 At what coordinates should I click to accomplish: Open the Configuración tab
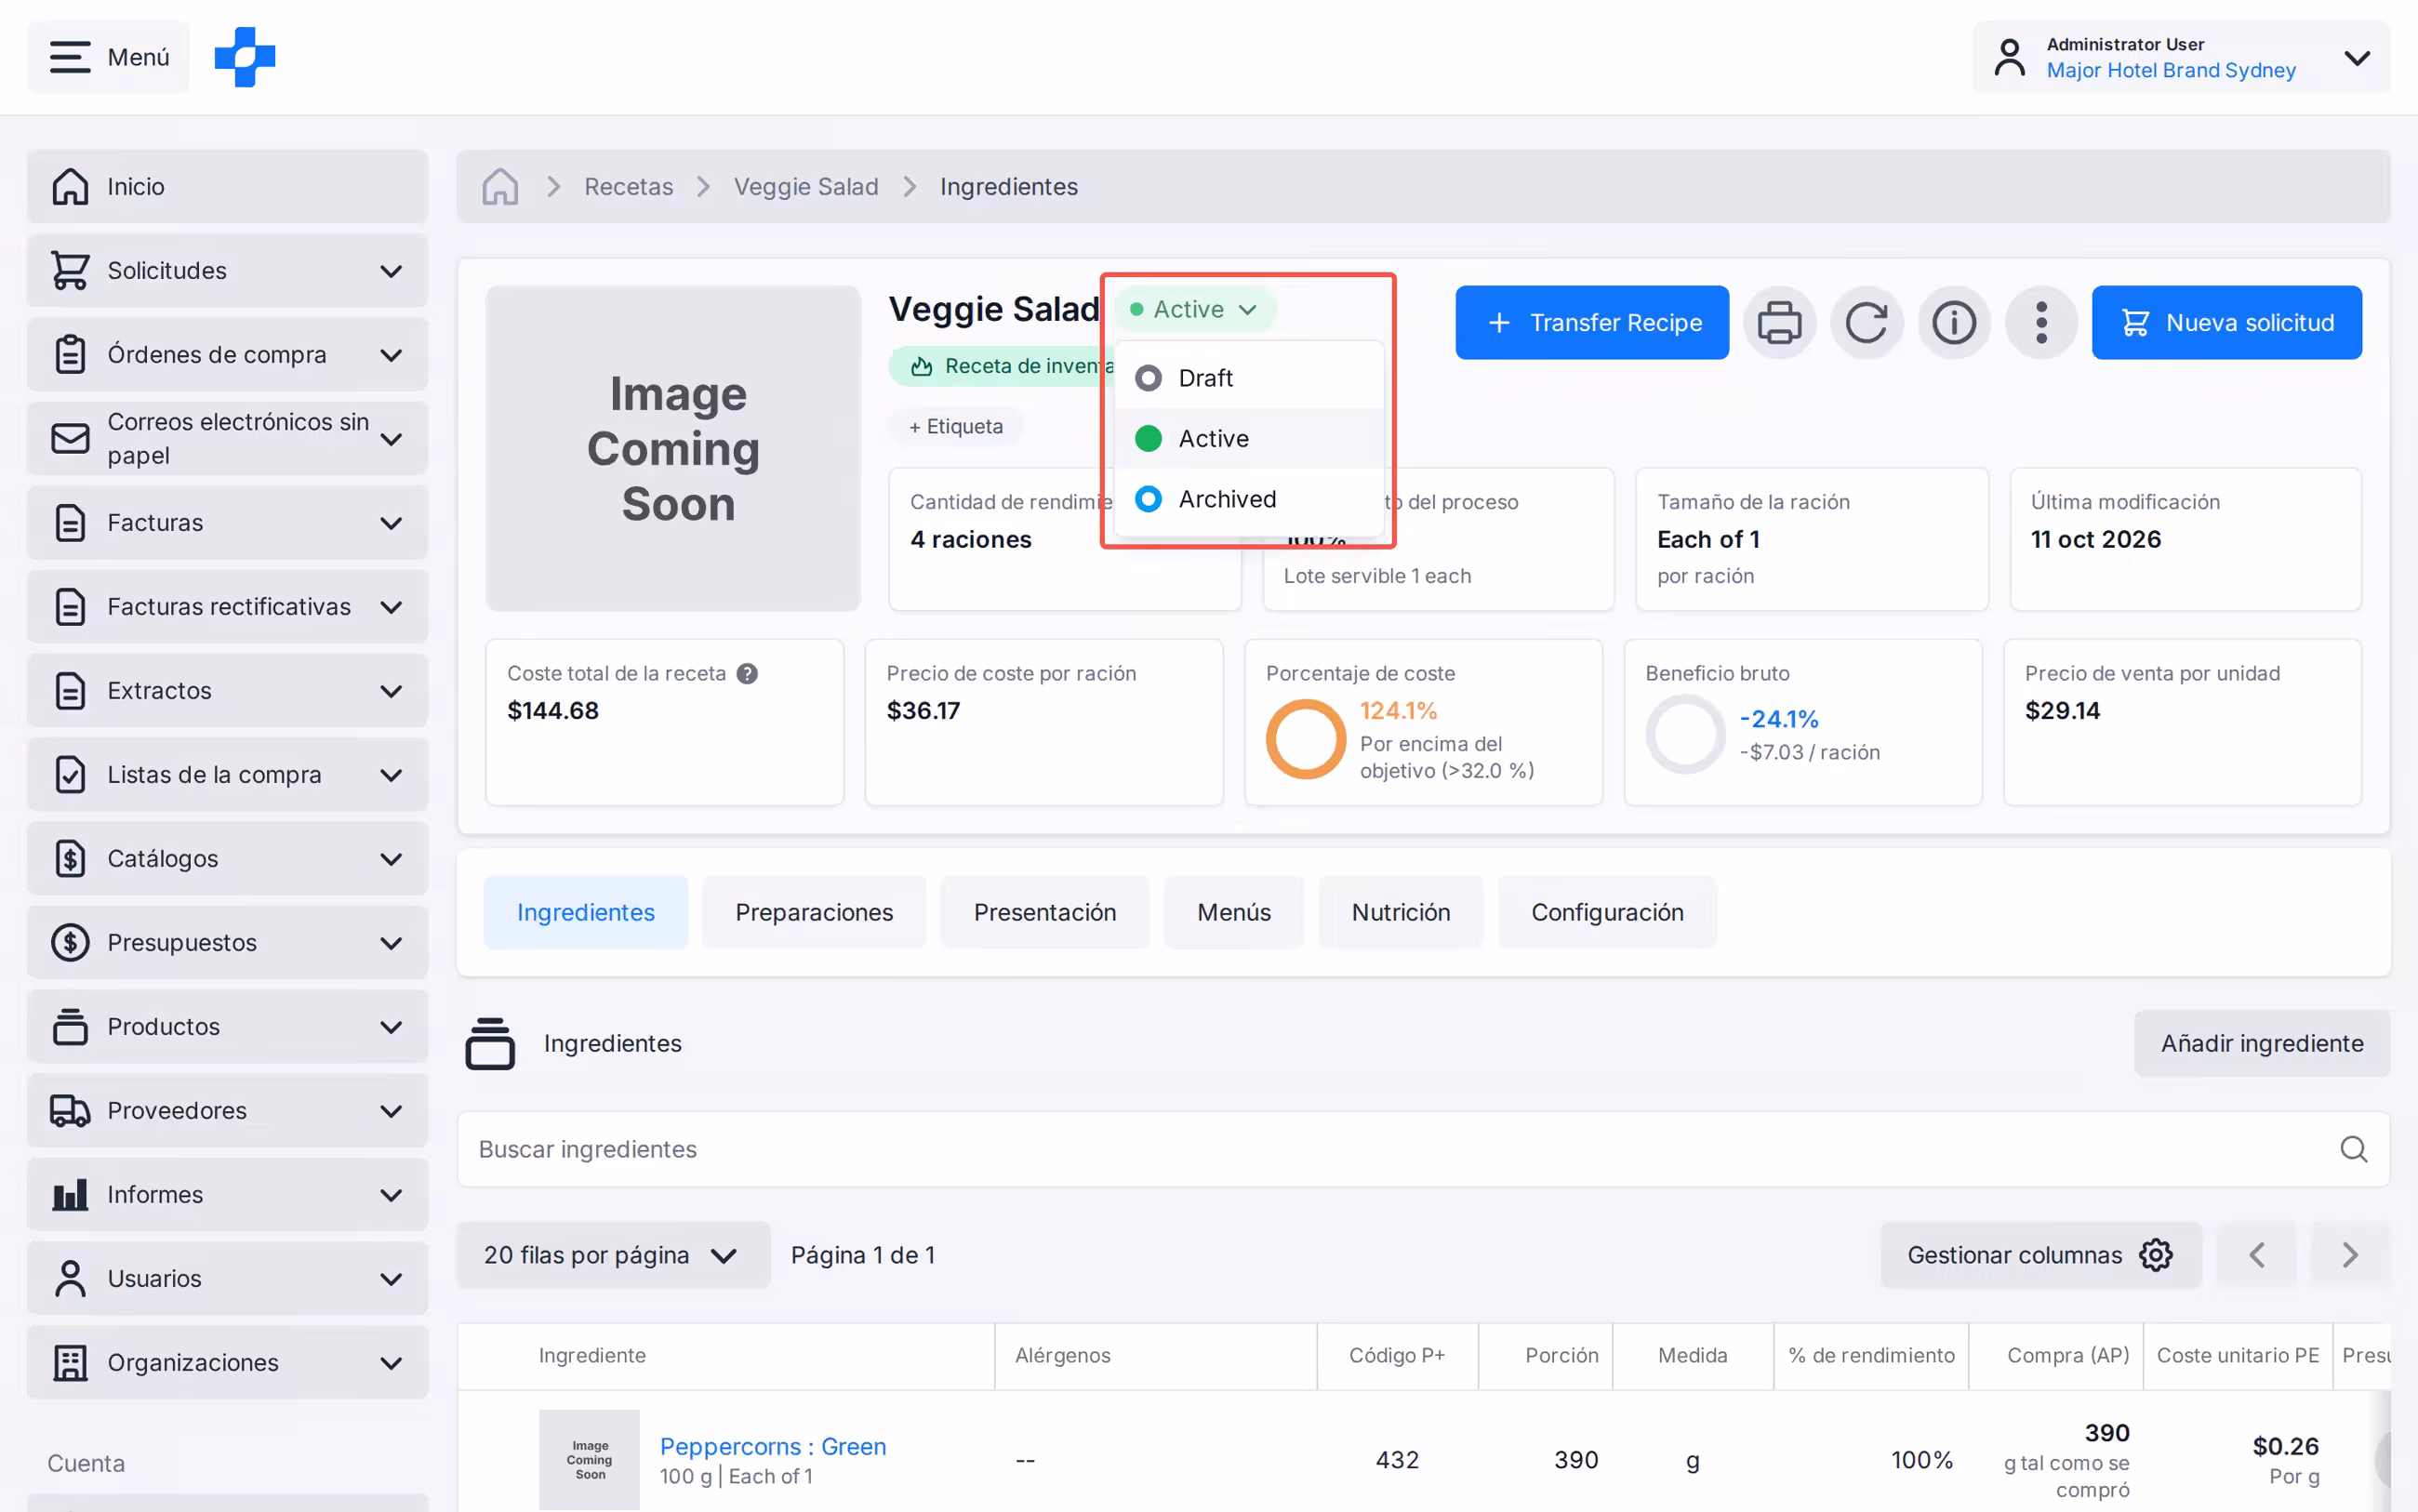(1607, 912)
